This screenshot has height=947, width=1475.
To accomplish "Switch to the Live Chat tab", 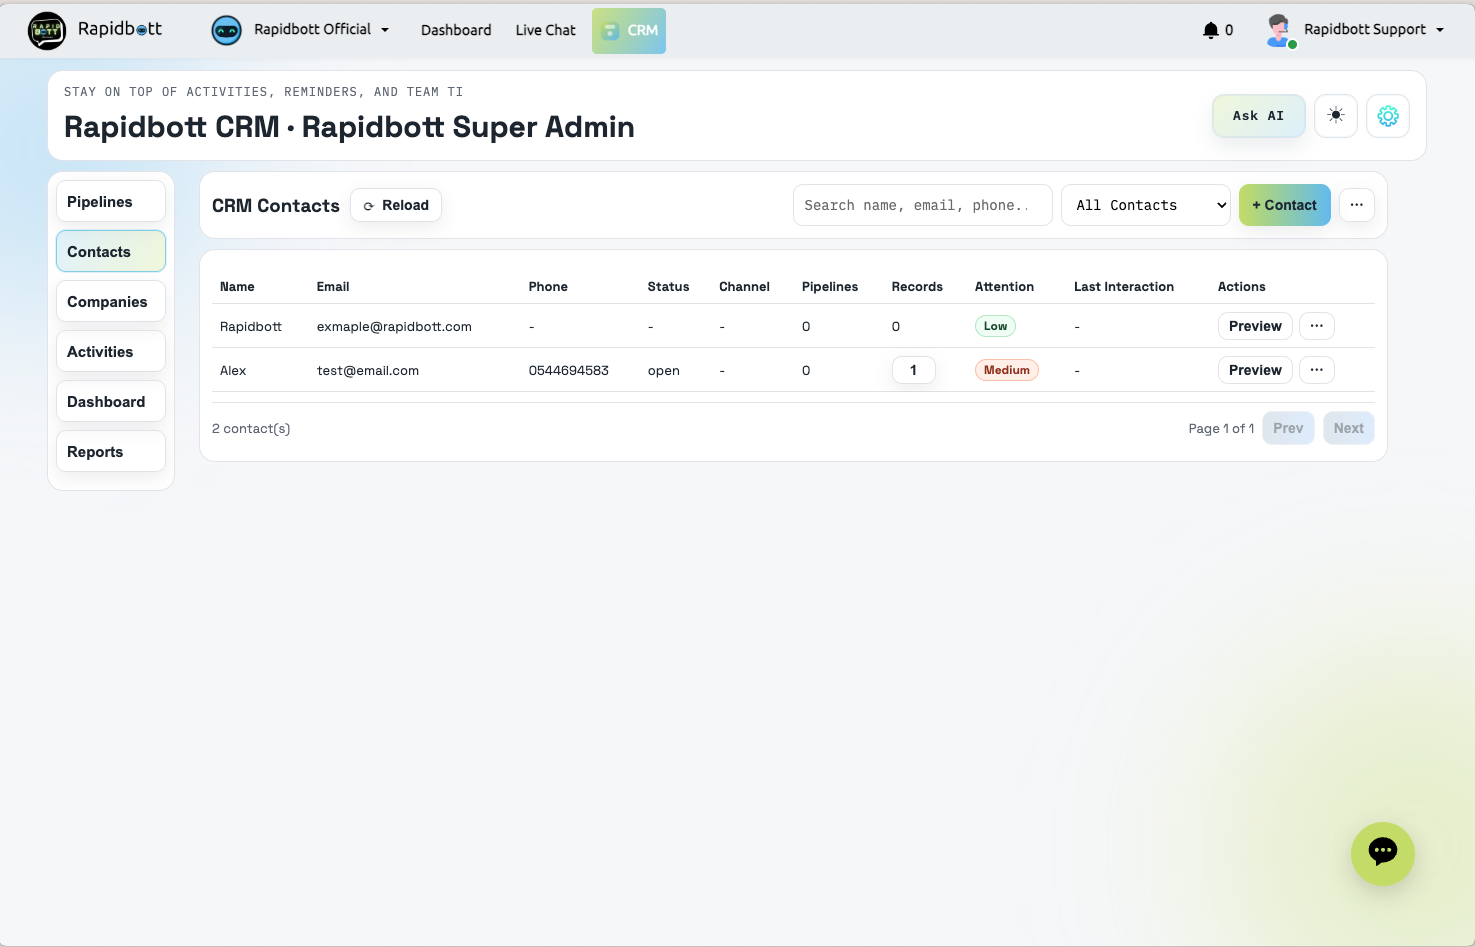I will coord(545,30).
